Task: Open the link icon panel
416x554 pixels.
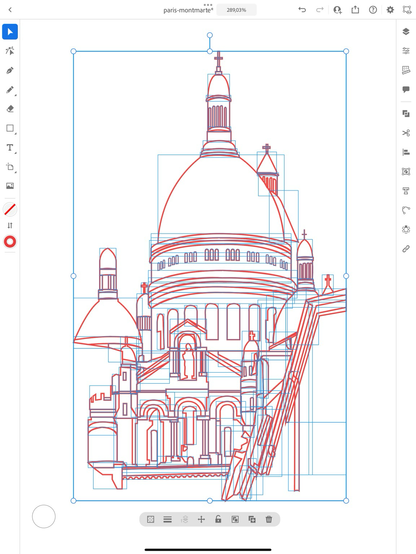Action: click(x=406, y=249)
